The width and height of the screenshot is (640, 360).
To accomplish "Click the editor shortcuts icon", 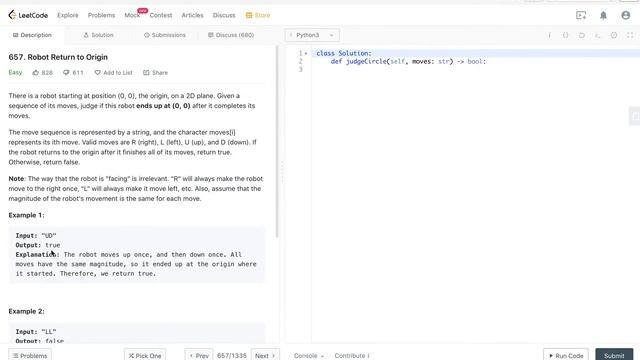I will [x=598, y=36].
